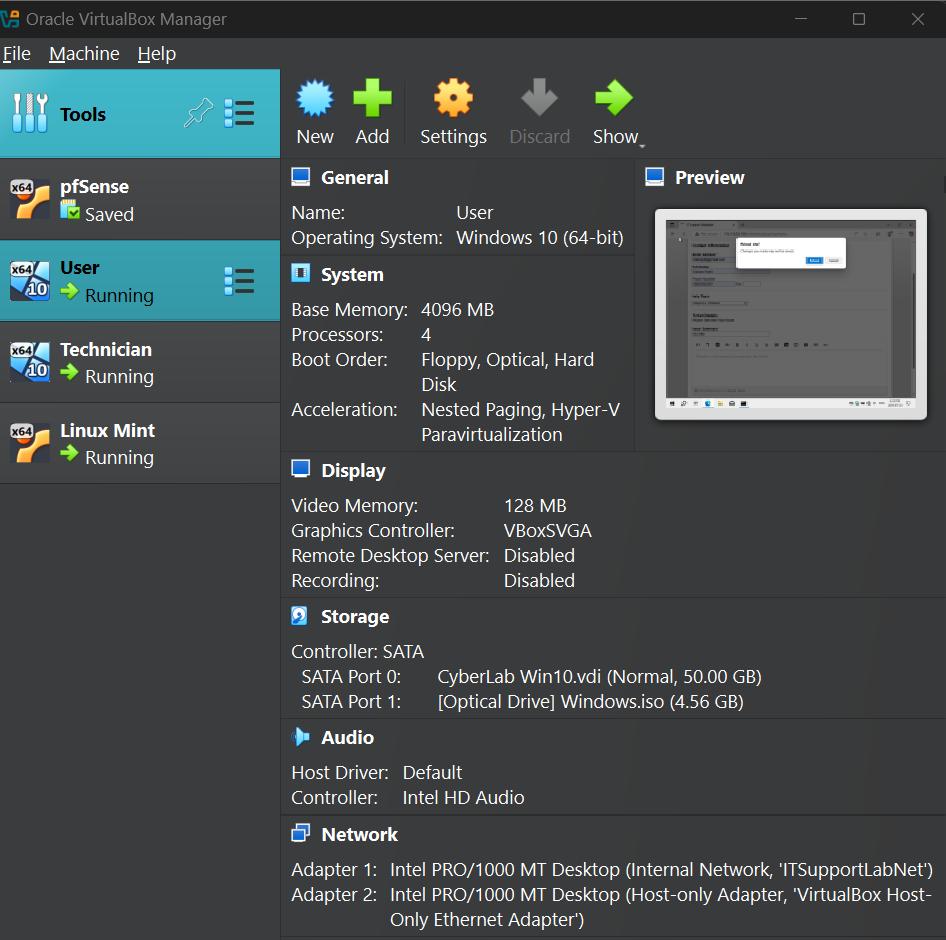Image resolution: width=946 pixels, height=940 pixels.
Task: Select the Linux Mint virtual machine
Action: 140,443
